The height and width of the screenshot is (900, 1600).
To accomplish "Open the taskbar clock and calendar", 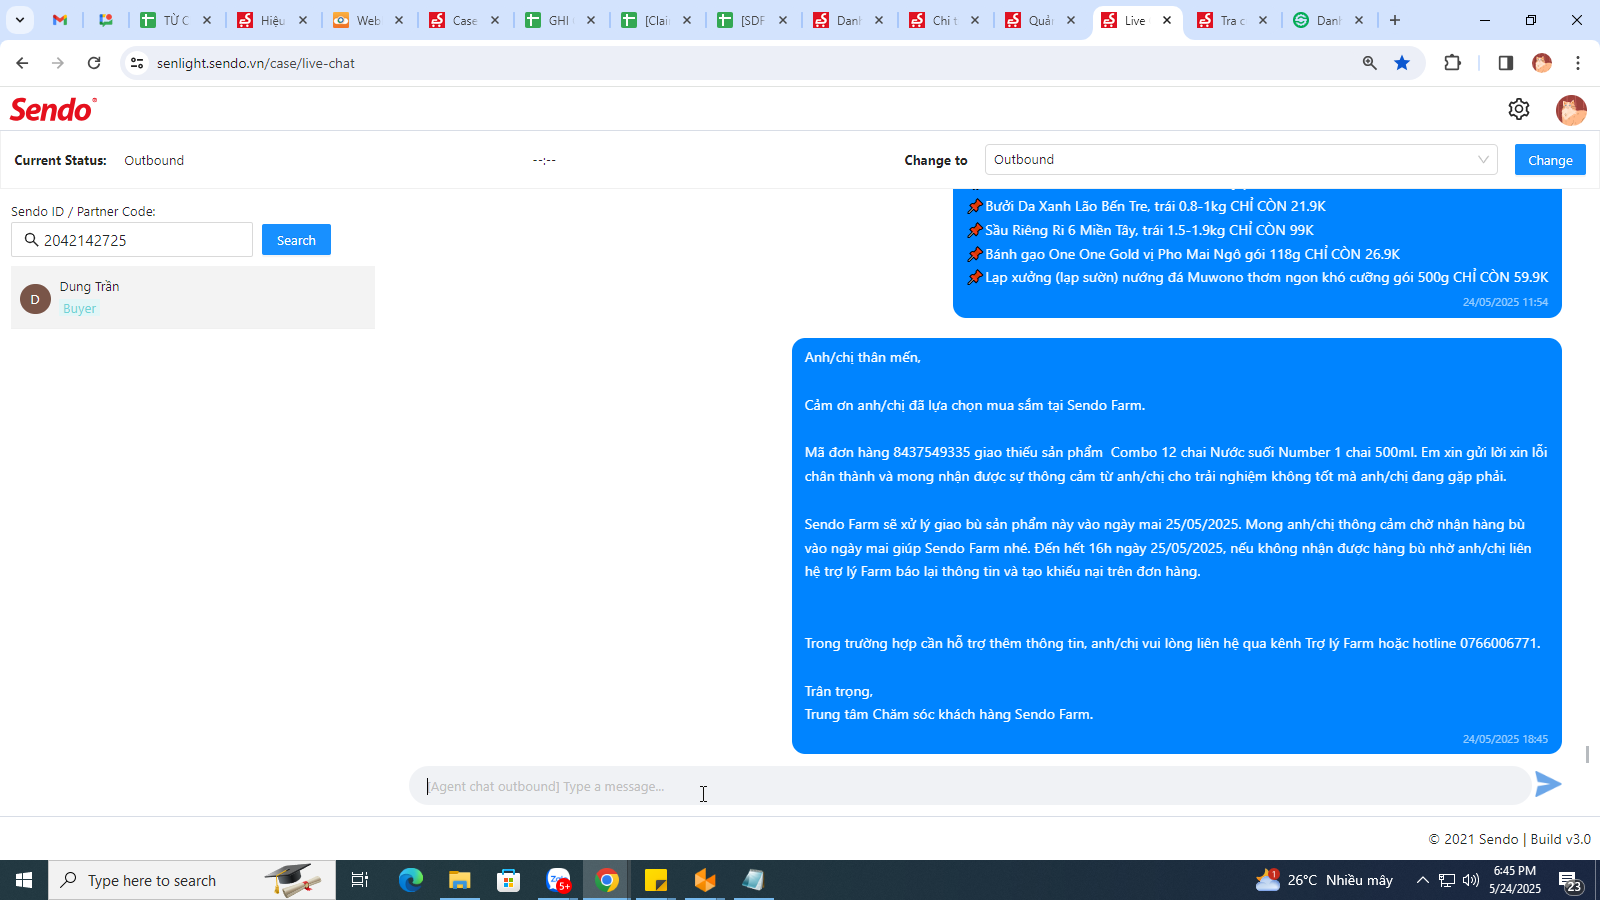I will (1515, 880).
